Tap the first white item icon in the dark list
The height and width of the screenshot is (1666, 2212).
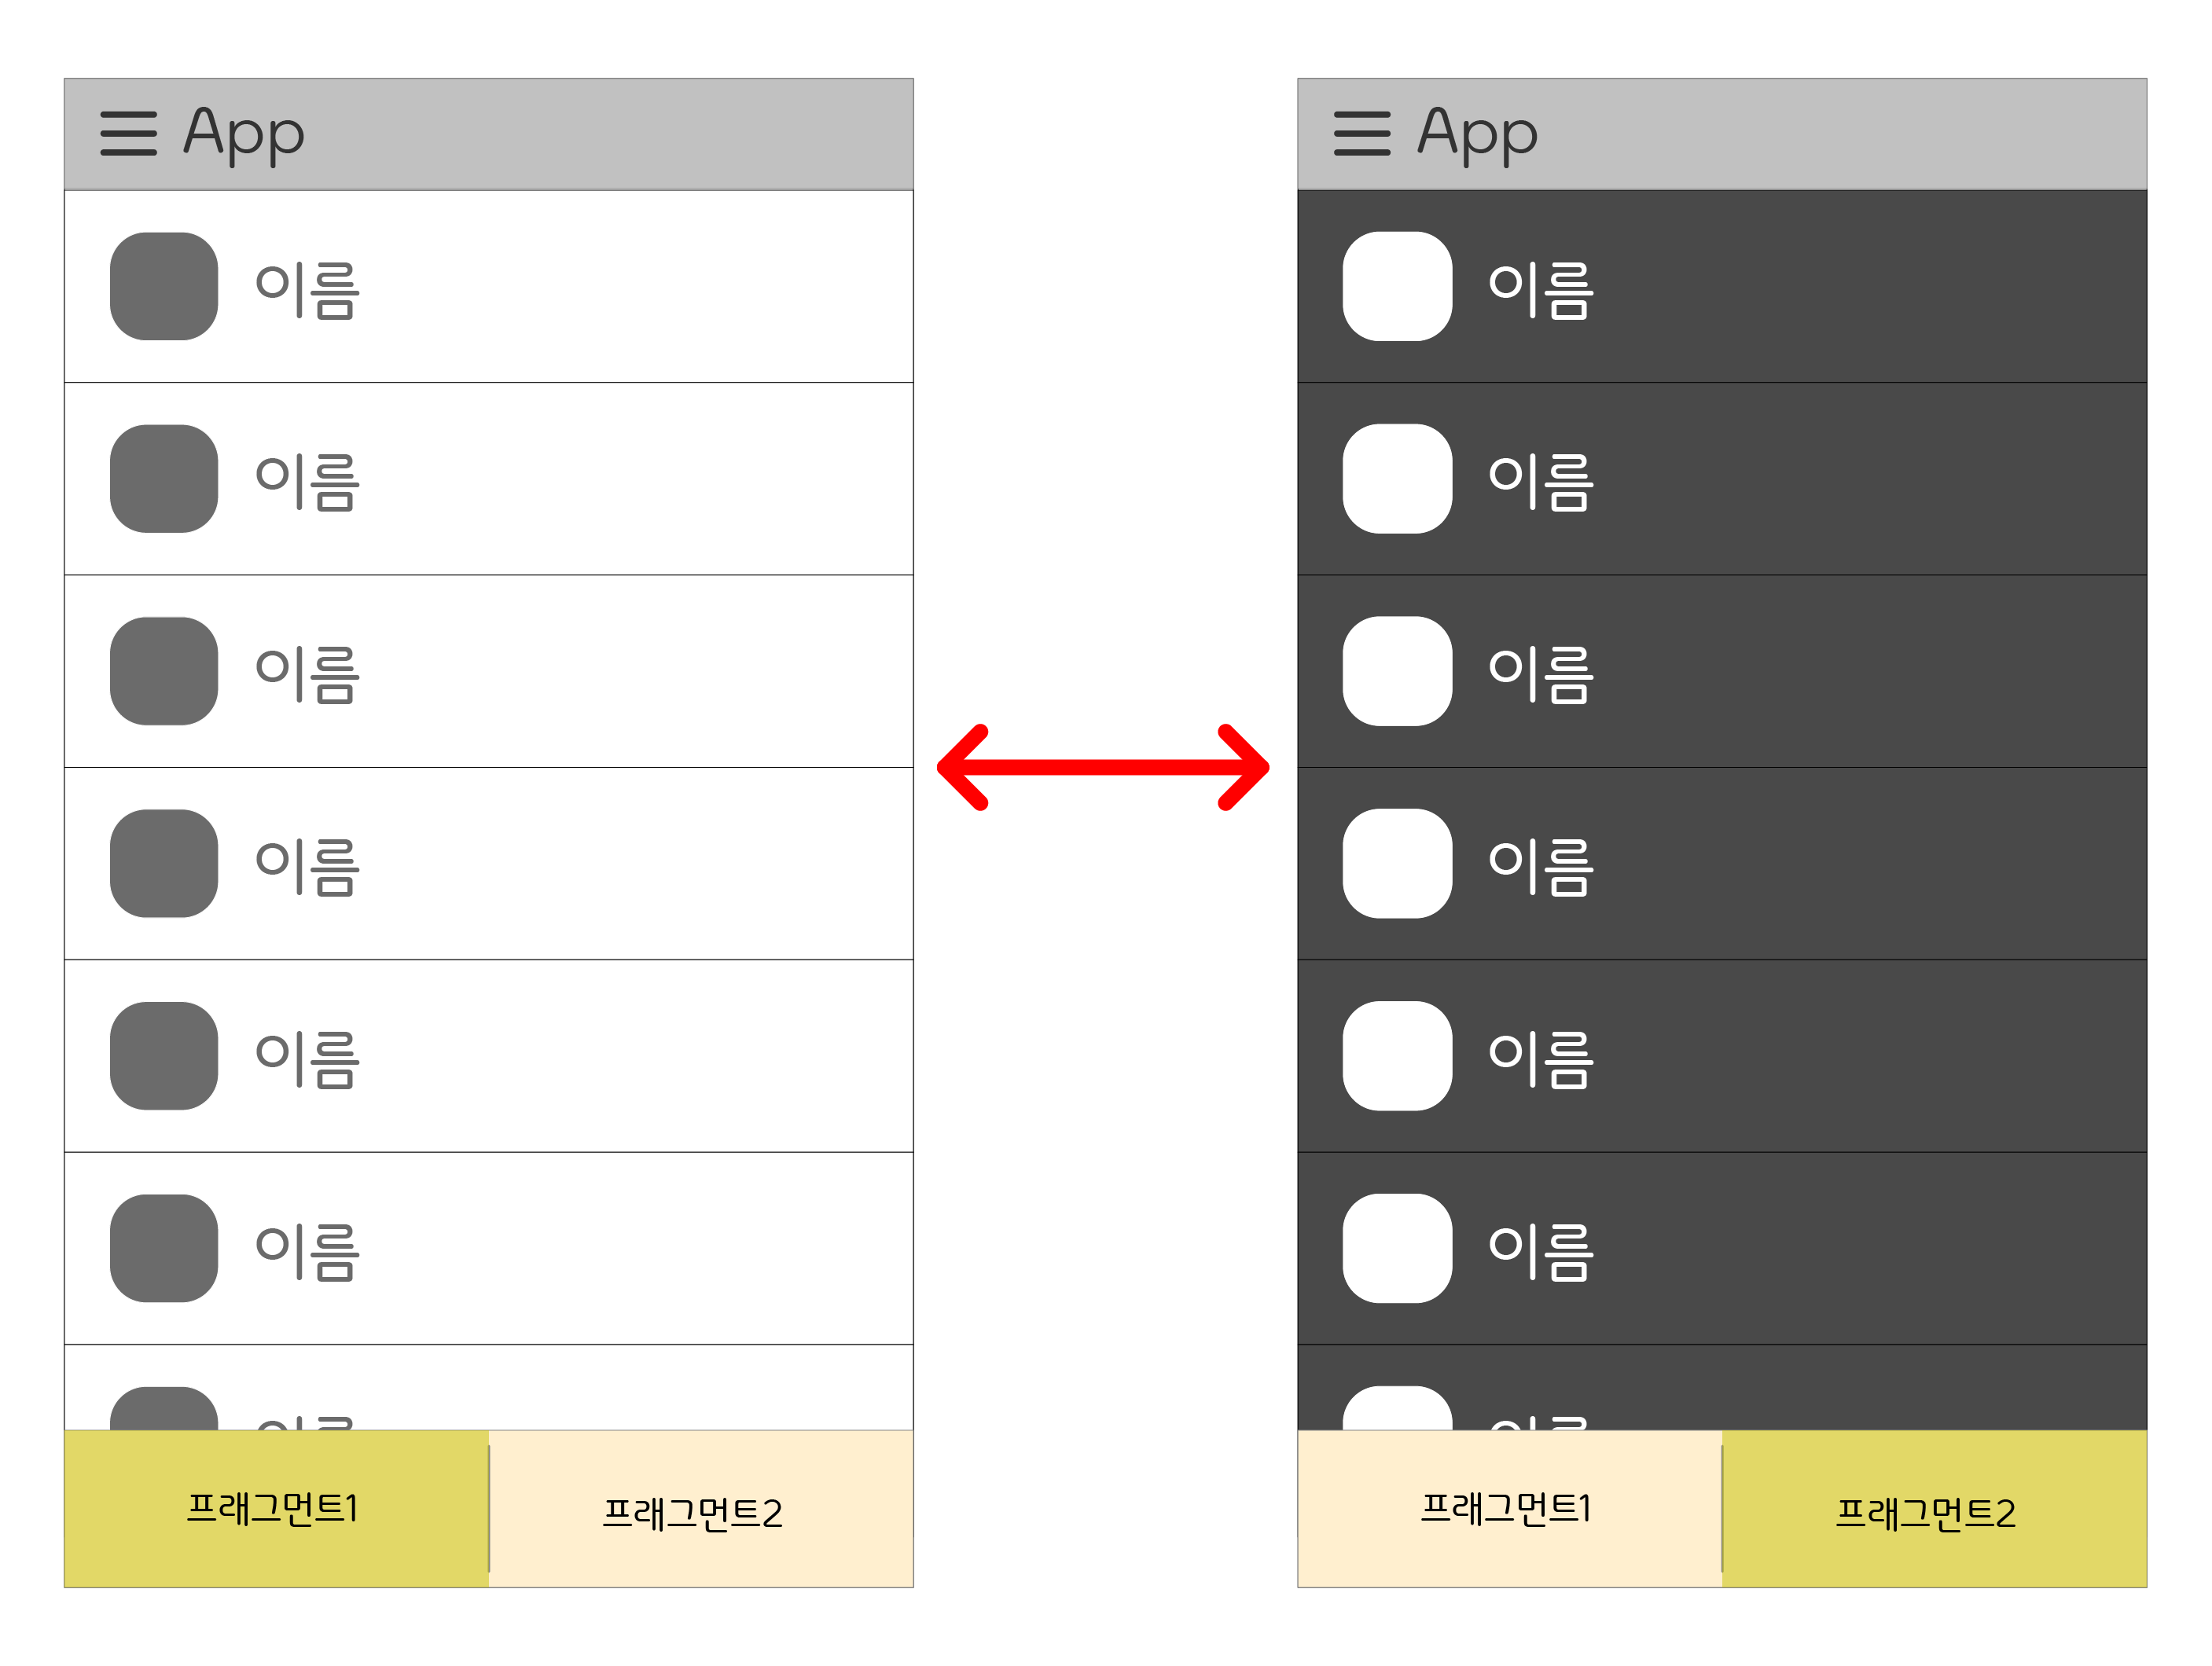click(x=1397, y=287)
